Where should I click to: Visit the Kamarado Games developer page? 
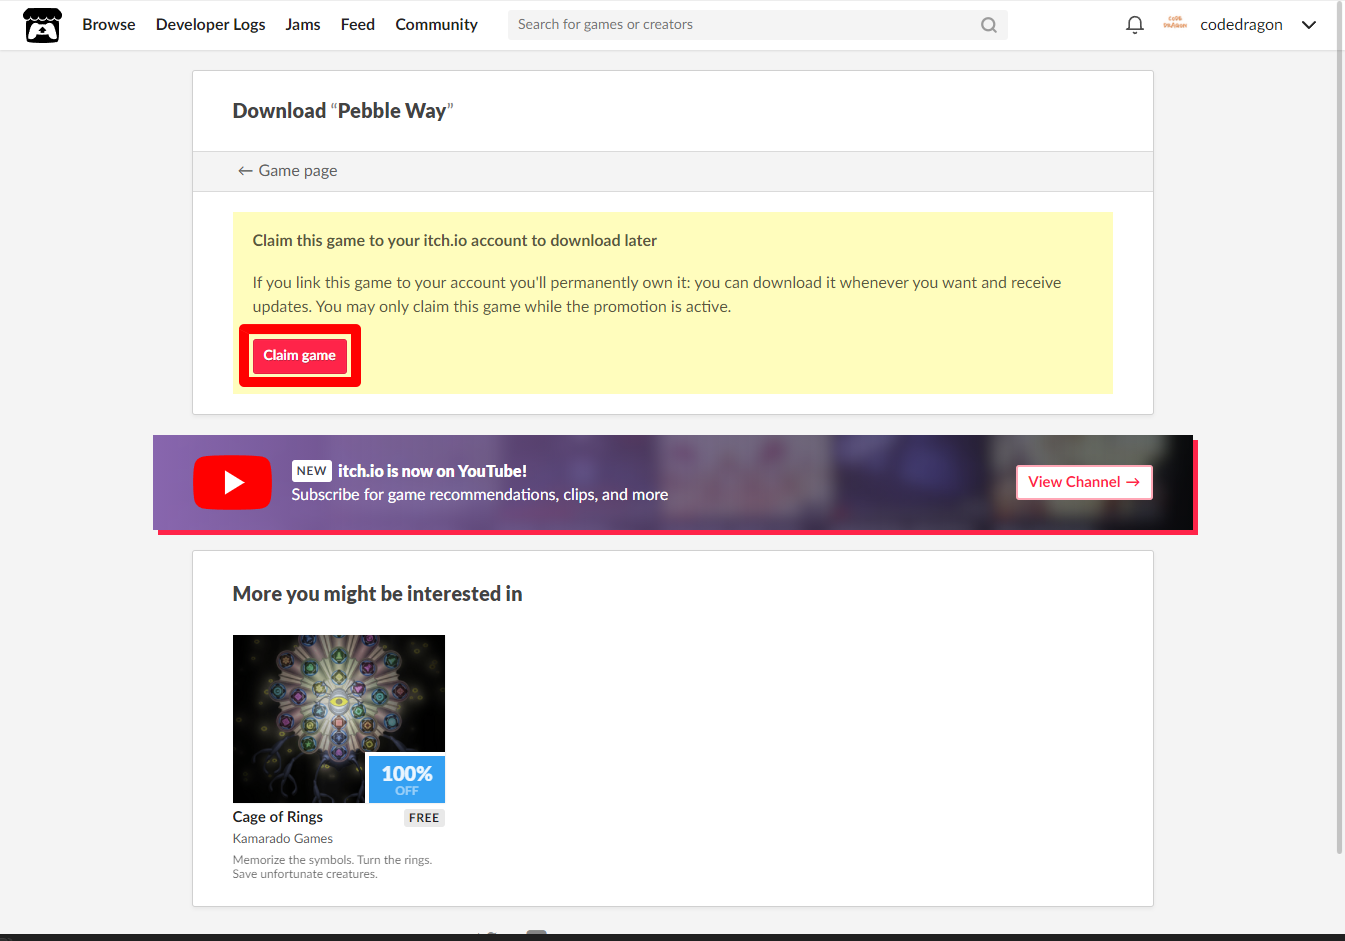pyautogui.click(x=283, y=839)
